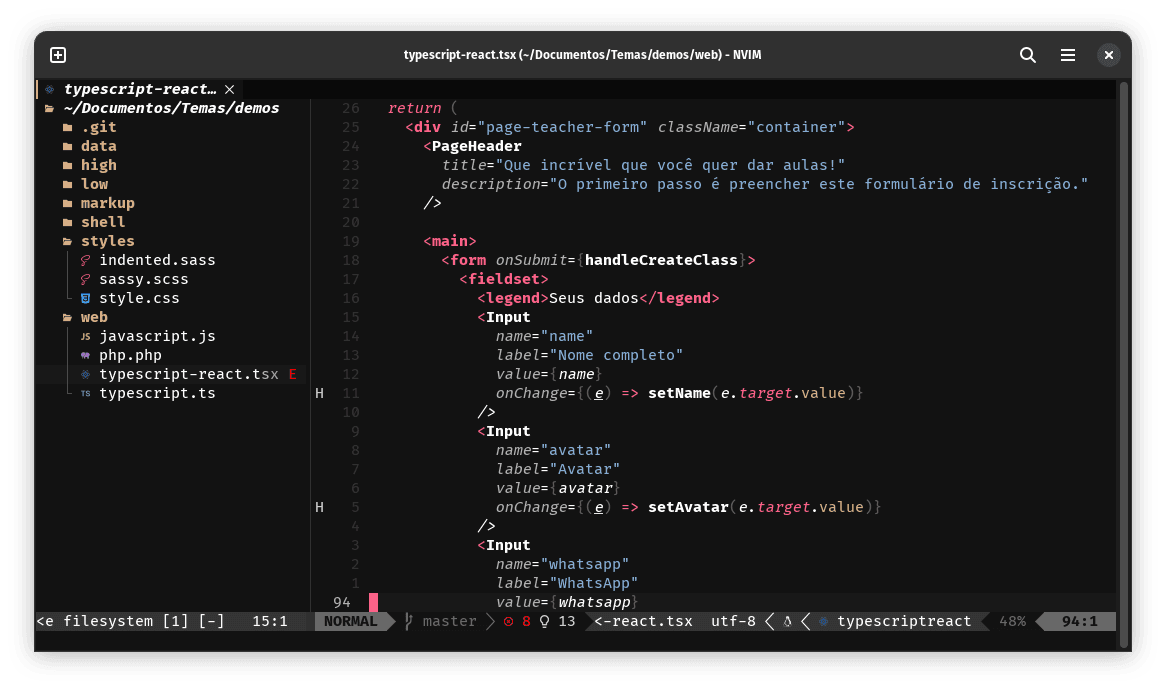
Task: Click the Linux penguin icon in statusline
Action: tap(787, 622)
